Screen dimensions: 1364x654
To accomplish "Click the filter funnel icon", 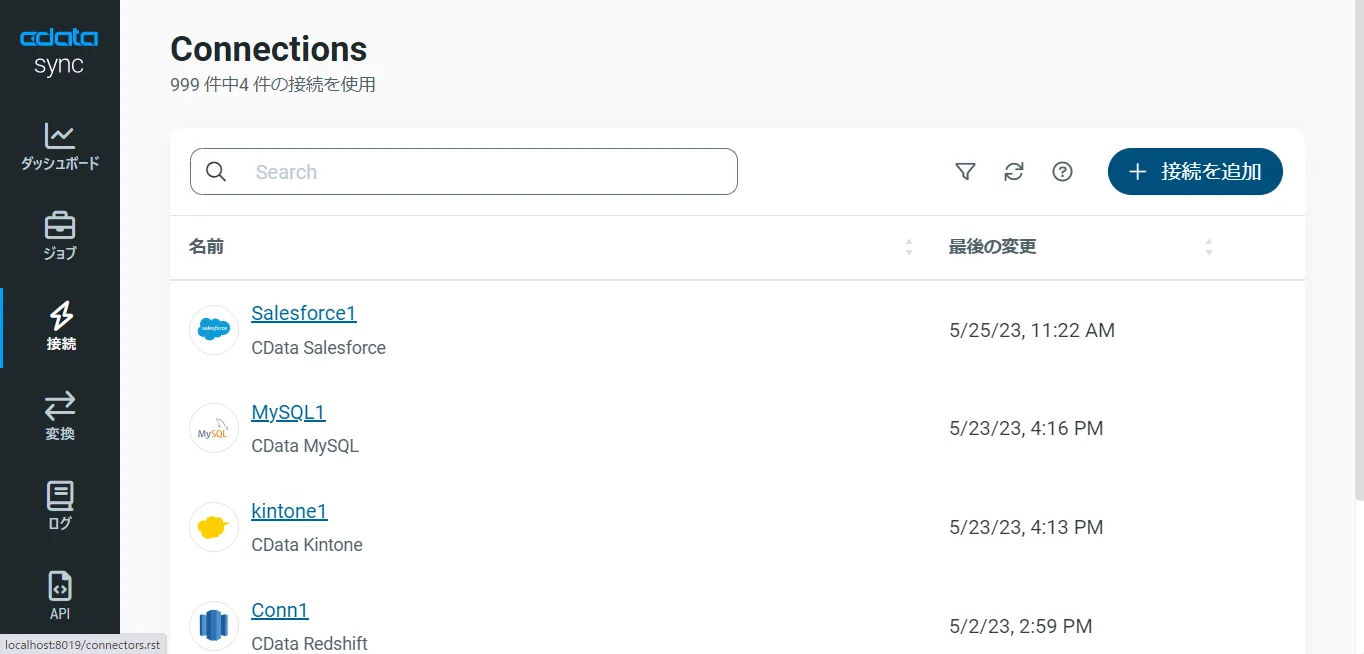I will pos(965,172).
